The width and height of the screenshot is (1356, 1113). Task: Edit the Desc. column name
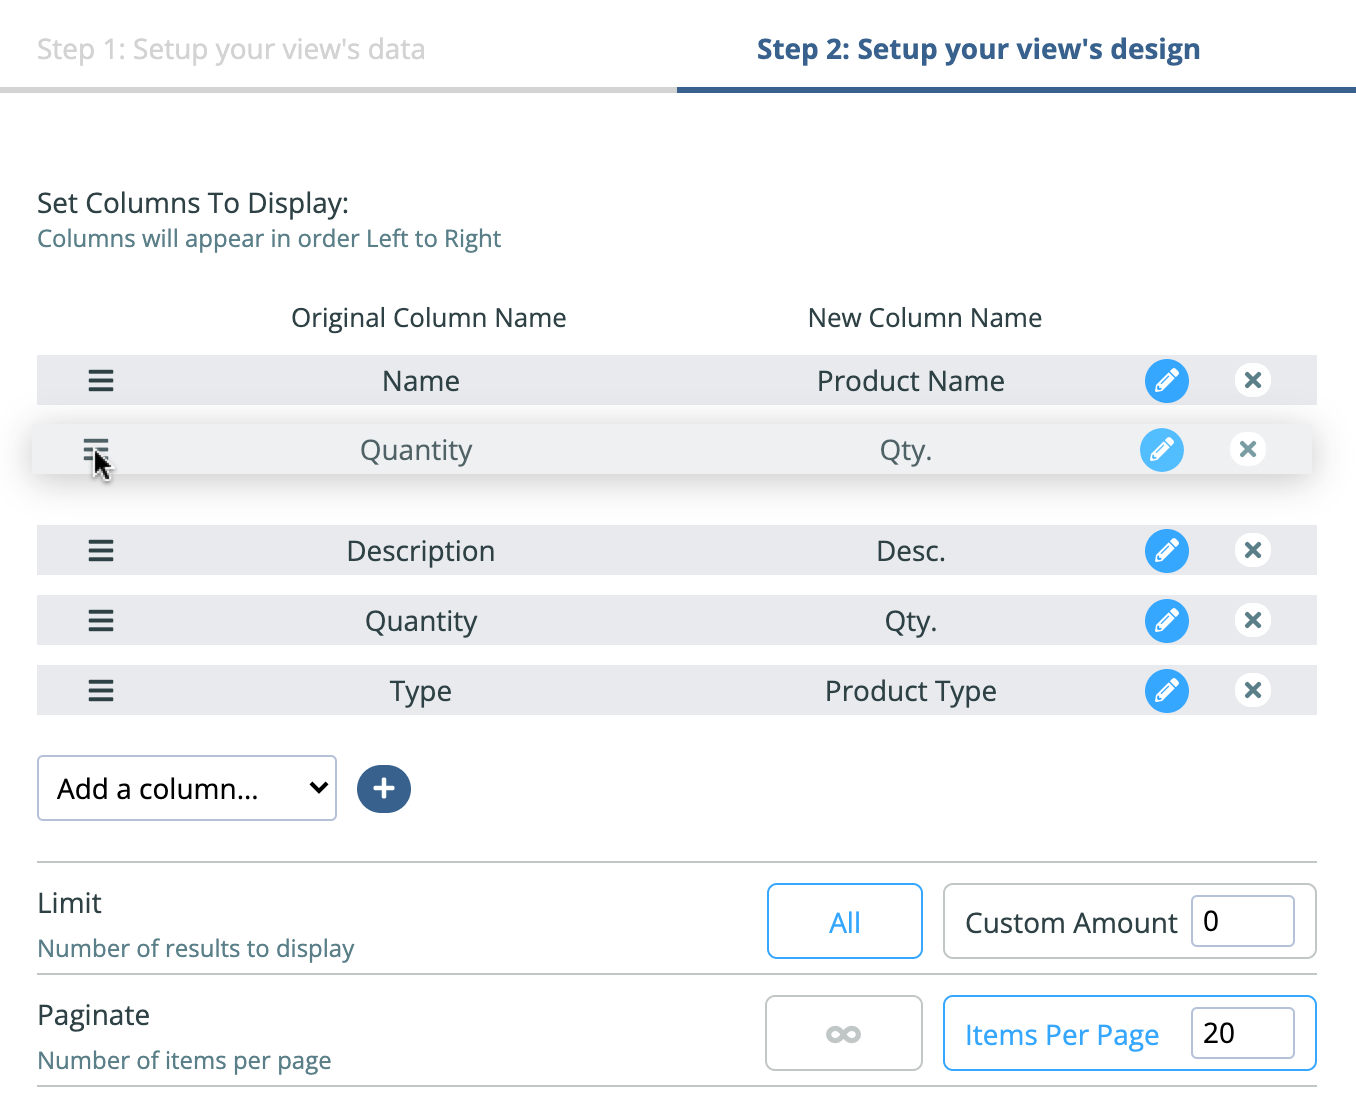1167,551
